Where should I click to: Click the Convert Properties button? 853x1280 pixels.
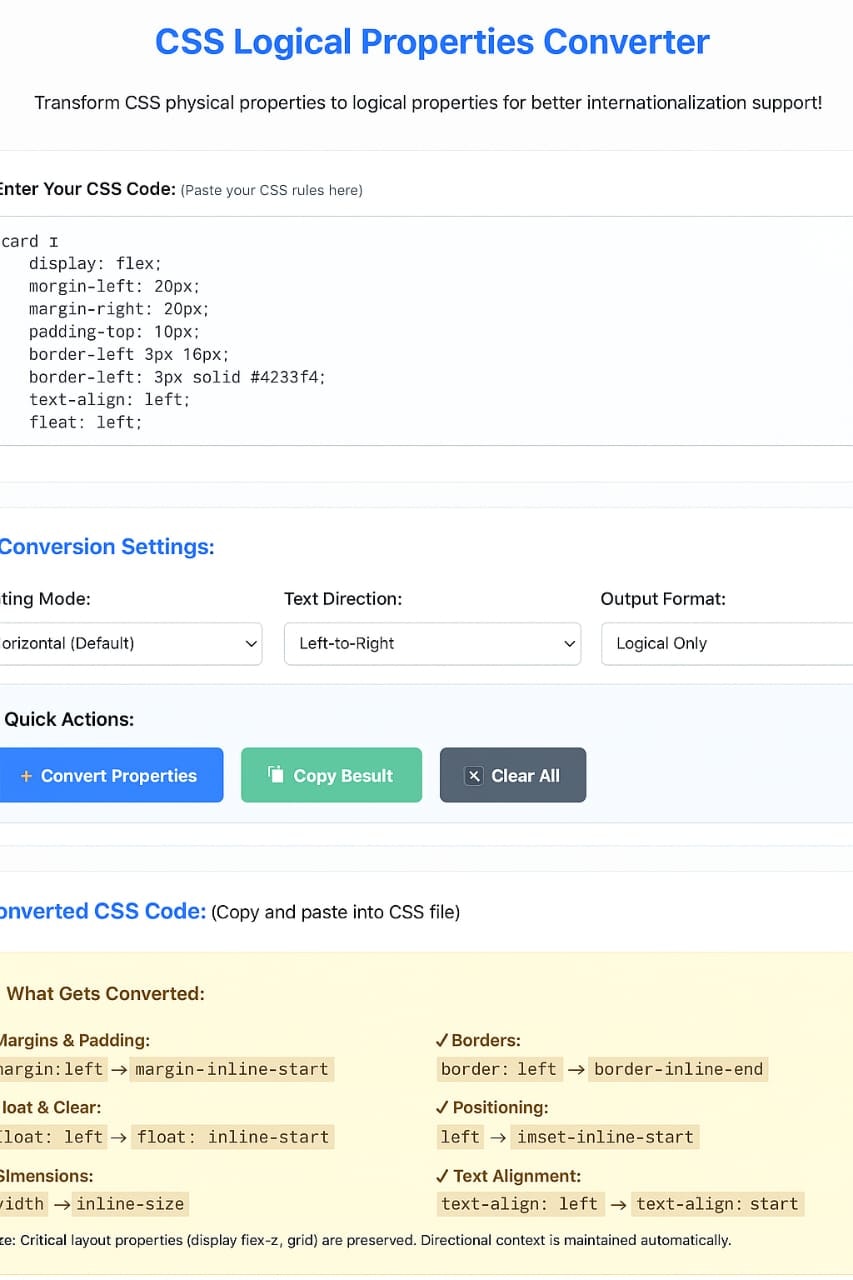coord(110,775)
